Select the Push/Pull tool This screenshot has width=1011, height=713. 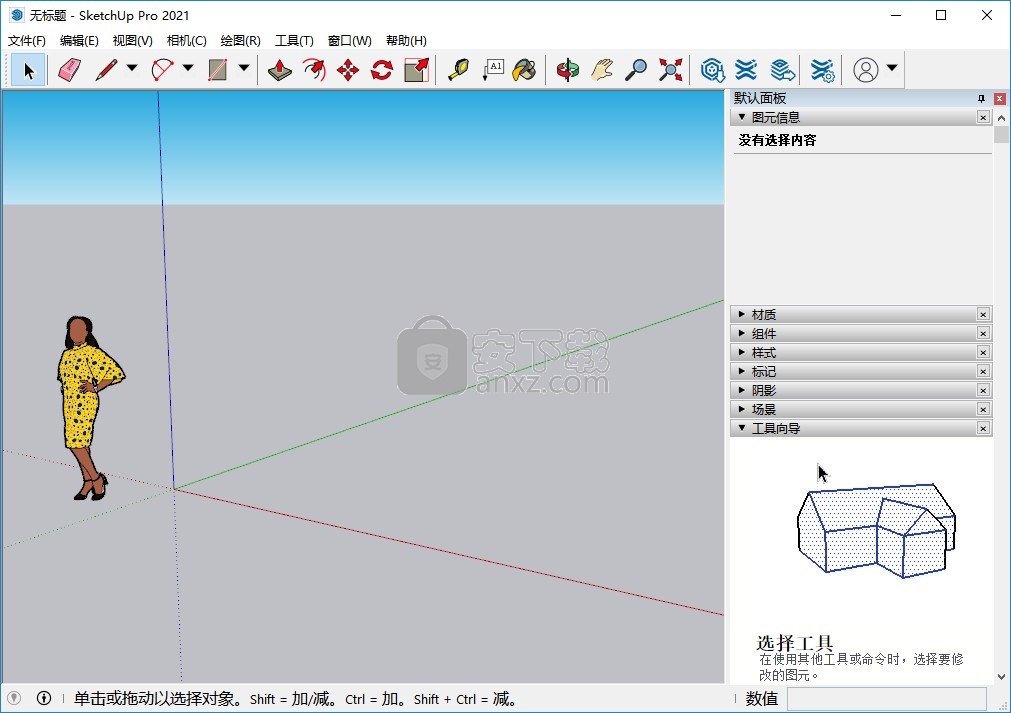coord(280,70)
